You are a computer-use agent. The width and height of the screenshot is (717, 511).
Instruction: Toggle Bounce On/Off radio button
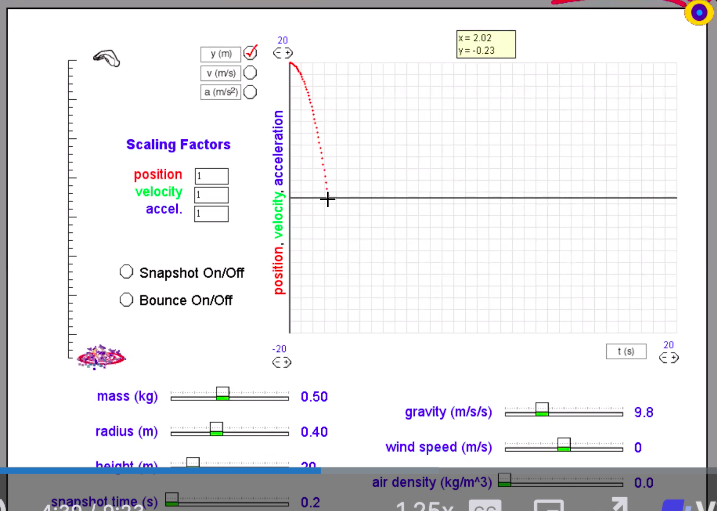click(x=126, y=299)
